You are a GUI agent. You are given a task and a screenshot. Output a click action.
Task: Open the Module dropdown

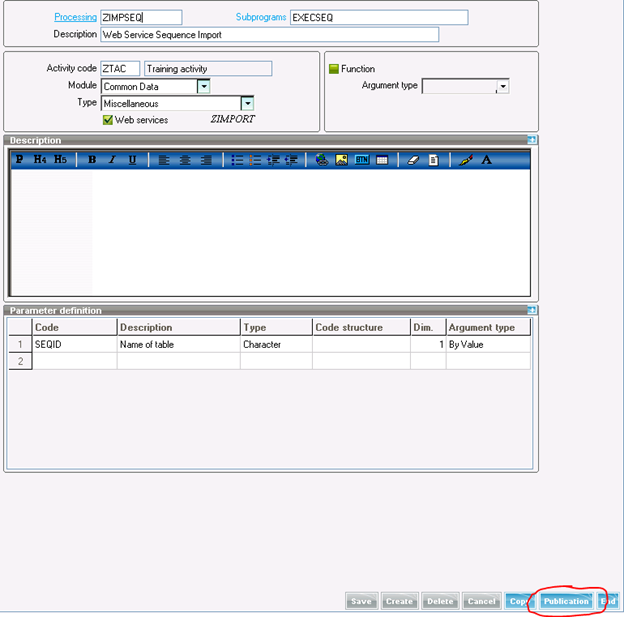click(x=203, y=87)
